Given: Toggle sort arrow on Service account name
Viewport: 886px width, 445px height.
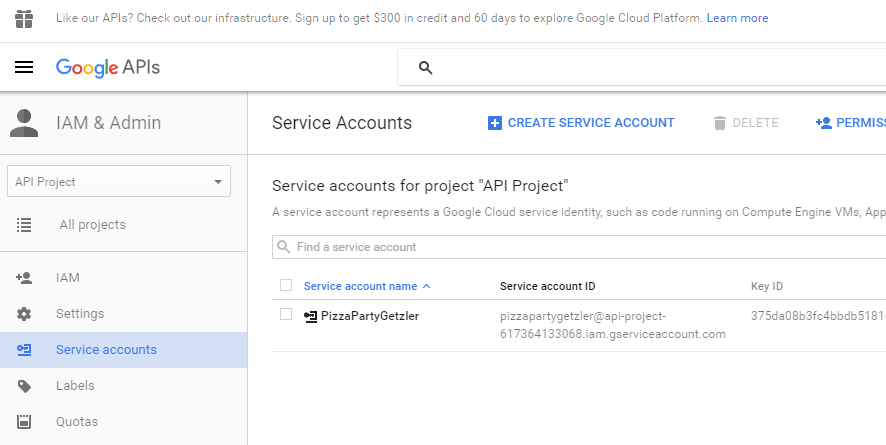Looking at the screenshot, I should pos(427,286).
